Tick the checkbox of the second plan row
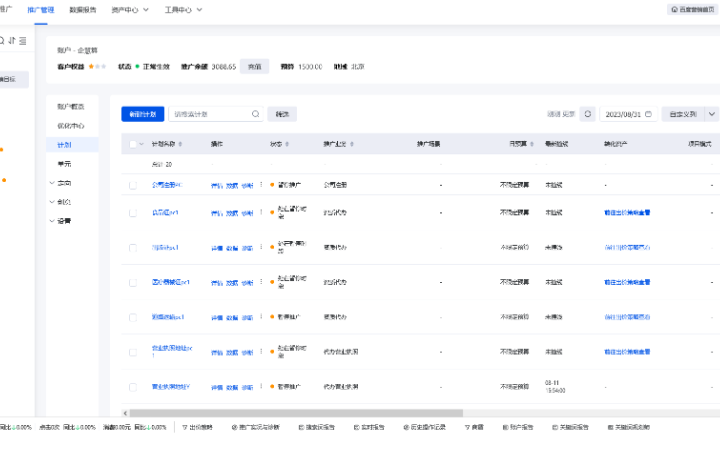The image size is (720, 450). click(x=133, y=213)
